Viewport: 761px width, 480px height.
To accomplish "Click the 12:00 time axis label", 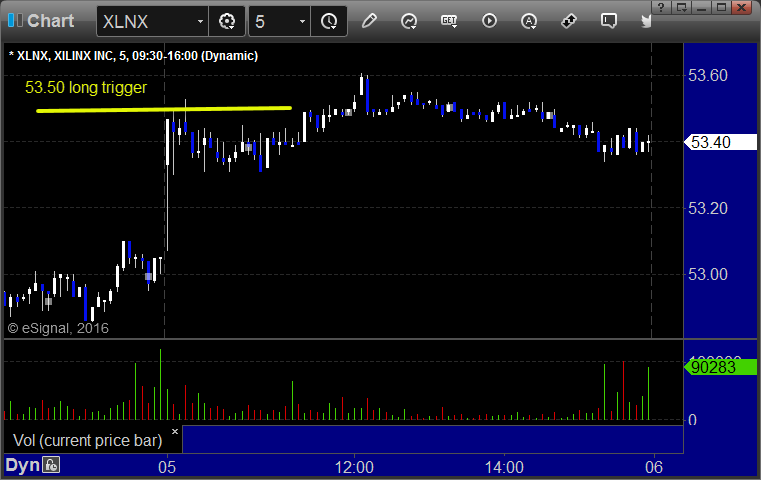I will [354, 467].
